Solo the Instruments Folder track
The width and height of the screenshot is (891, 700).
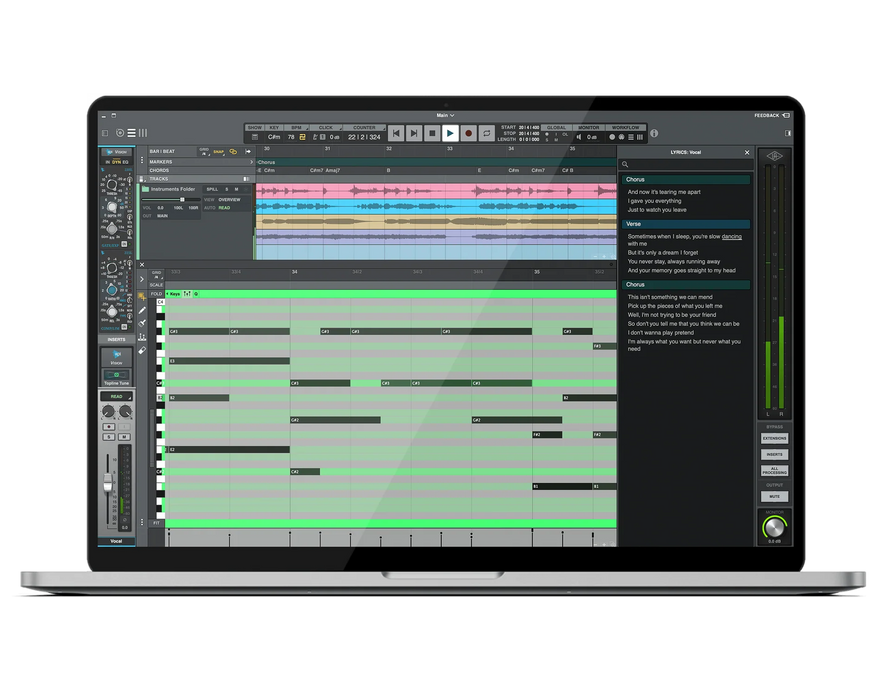click(227, 189)
